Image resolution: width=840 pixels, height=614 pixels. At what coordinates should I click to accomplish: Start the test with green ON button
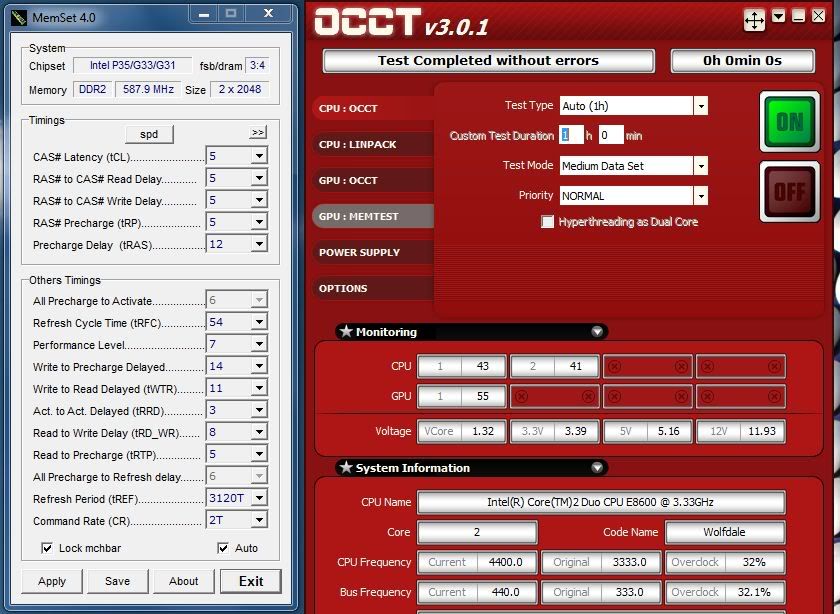click(790, 122)
